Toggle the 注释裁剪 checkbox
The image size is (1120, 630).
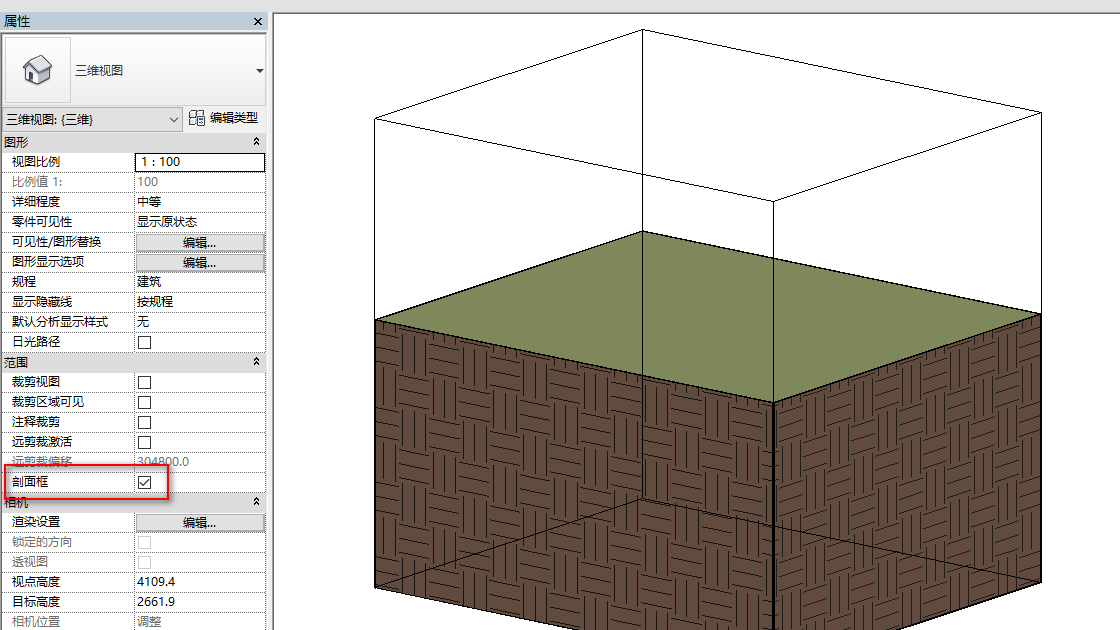click(144, 422)
